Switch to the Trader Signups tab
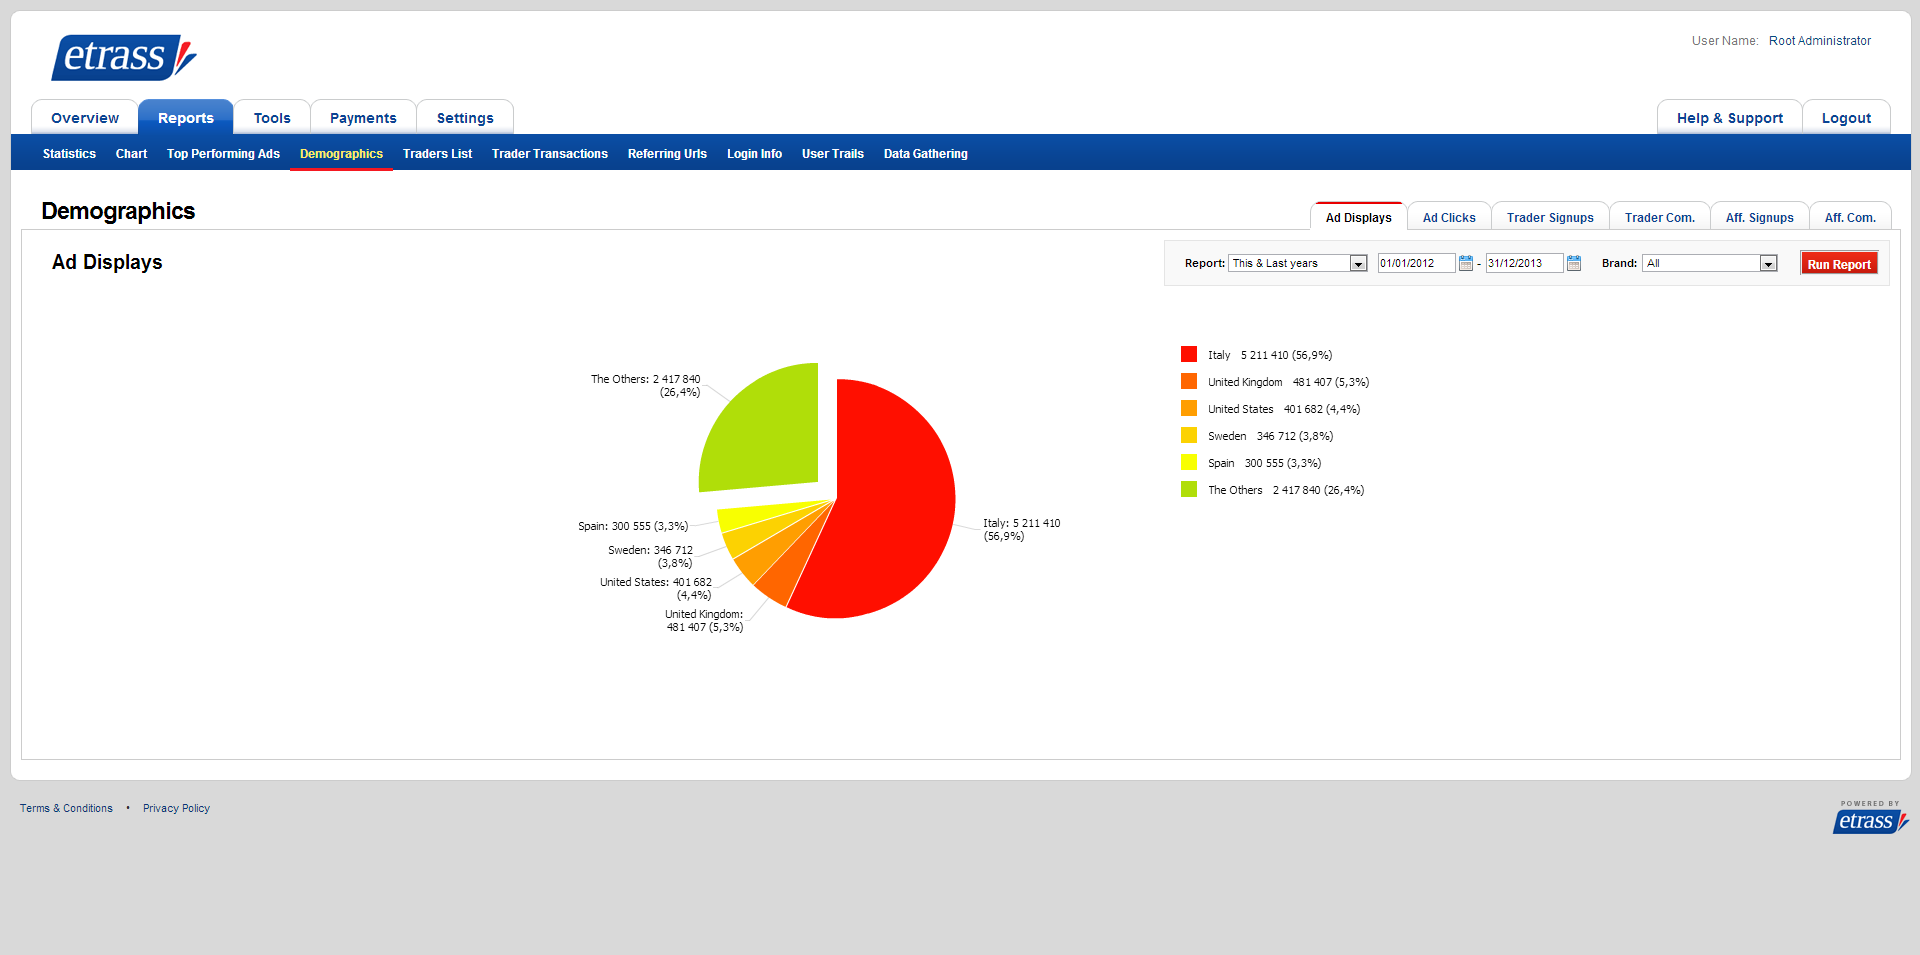Screen dimensions: 1920x955 click(1550, 217)
